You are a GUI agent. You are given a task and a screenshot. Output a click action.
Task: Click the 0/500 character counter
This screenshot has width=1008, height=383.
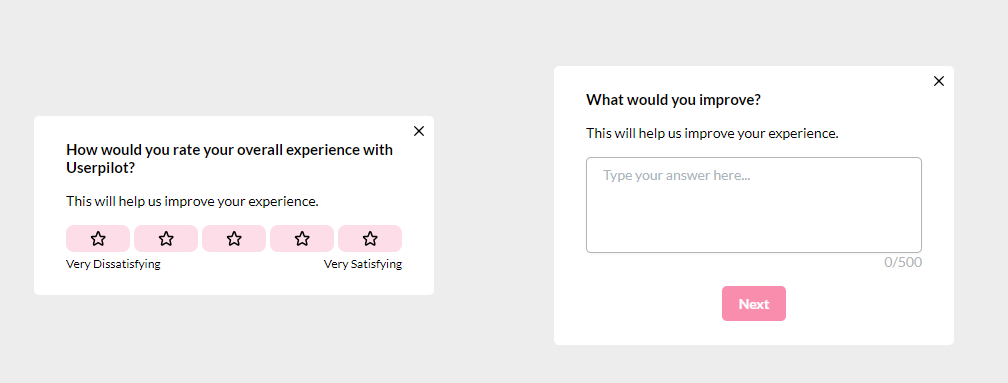[x=903, y=262]
